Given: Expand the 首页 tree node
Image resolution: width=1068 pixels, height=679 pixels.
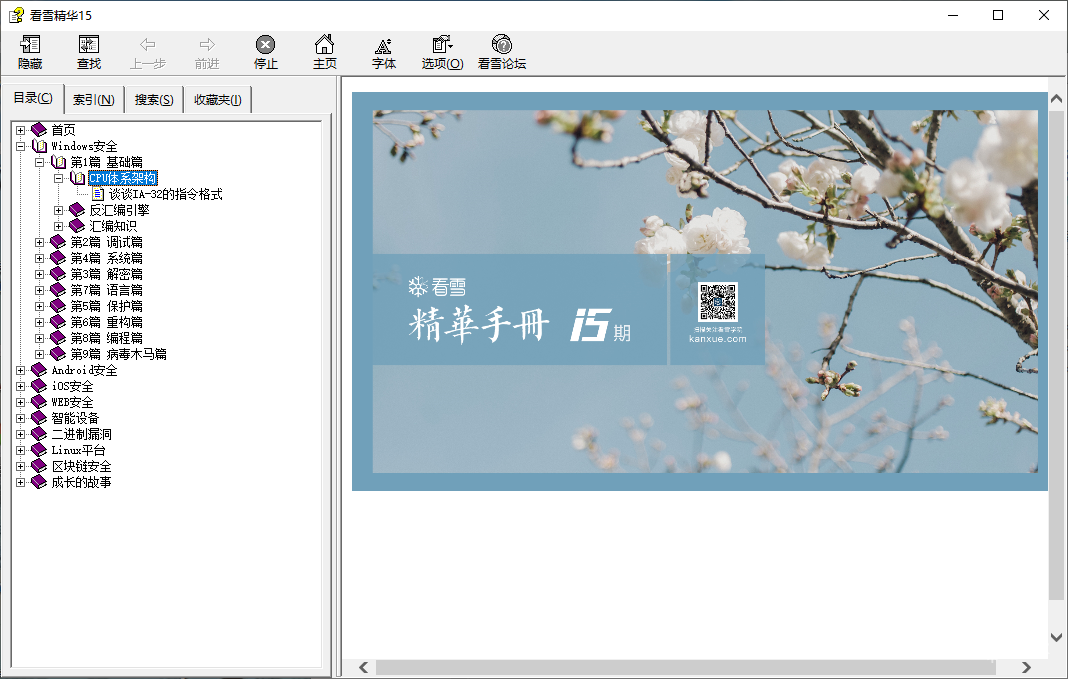Looking at the screenshot, I should click(20, 130).
